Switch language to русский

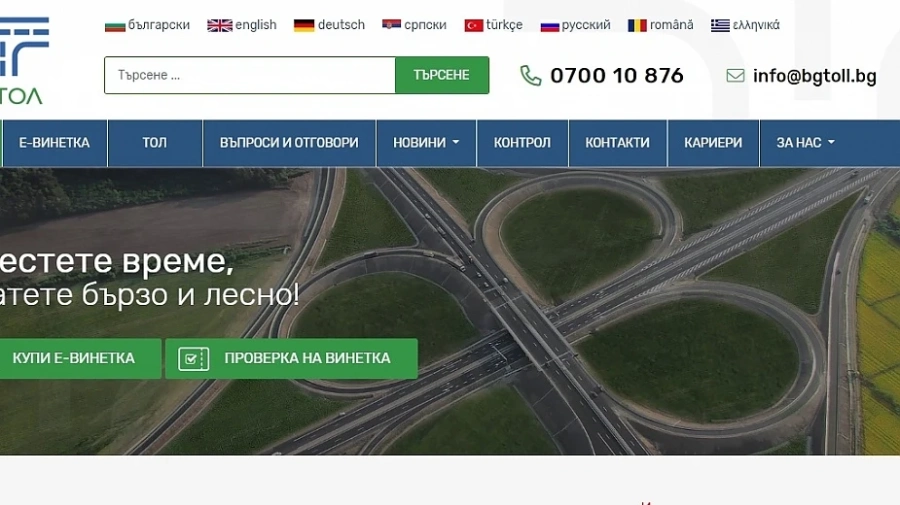pyautogui.click(x=586, y=25)
